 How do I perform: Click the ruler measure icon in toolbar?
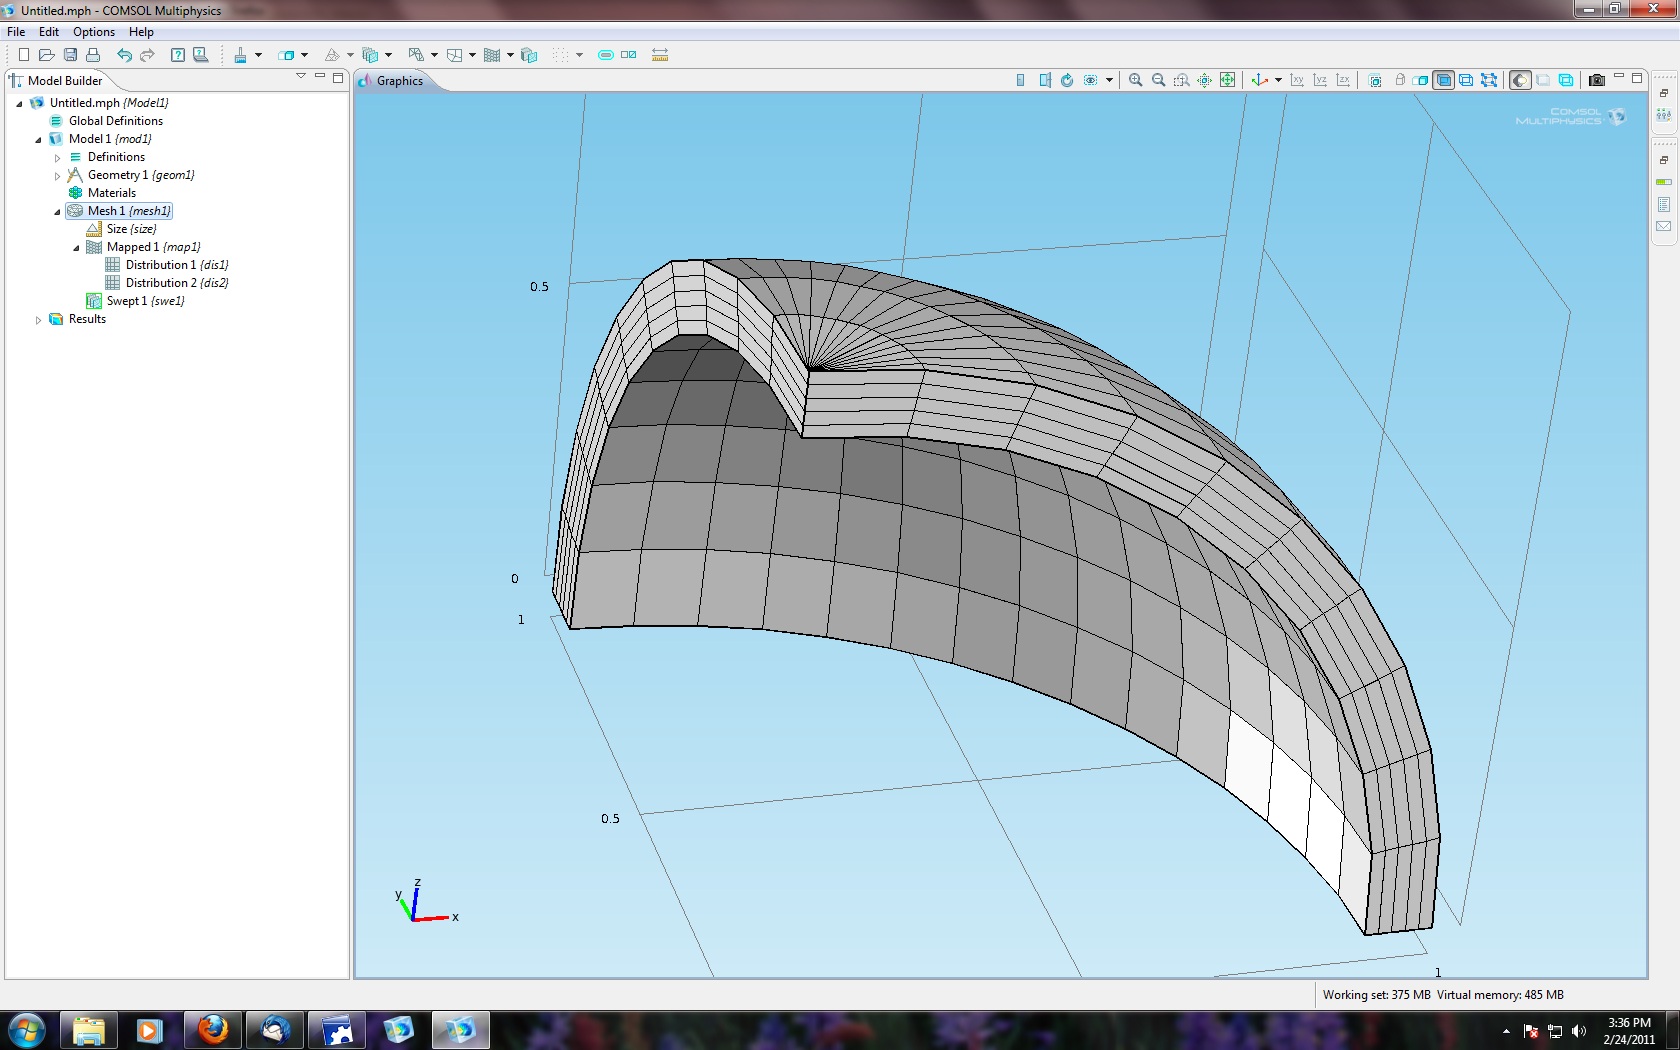[660, 55]
